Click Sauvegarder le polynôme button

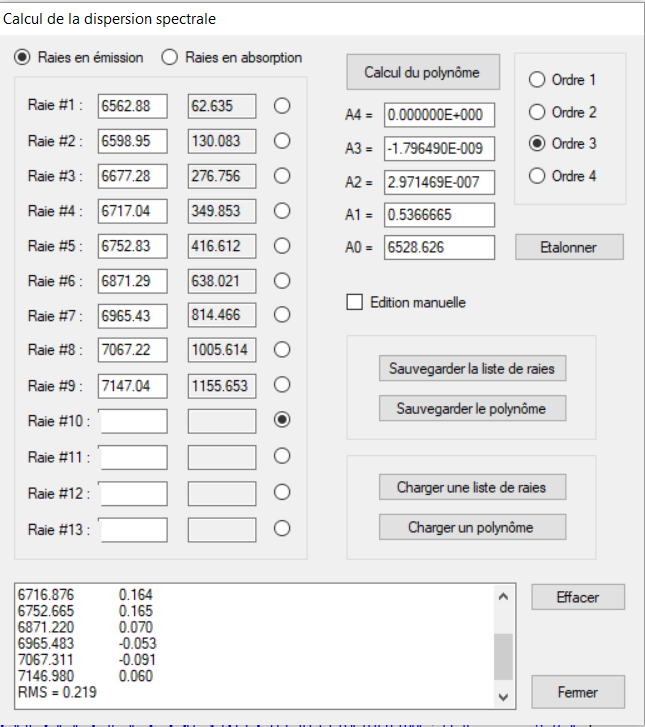tap(472, 408)
